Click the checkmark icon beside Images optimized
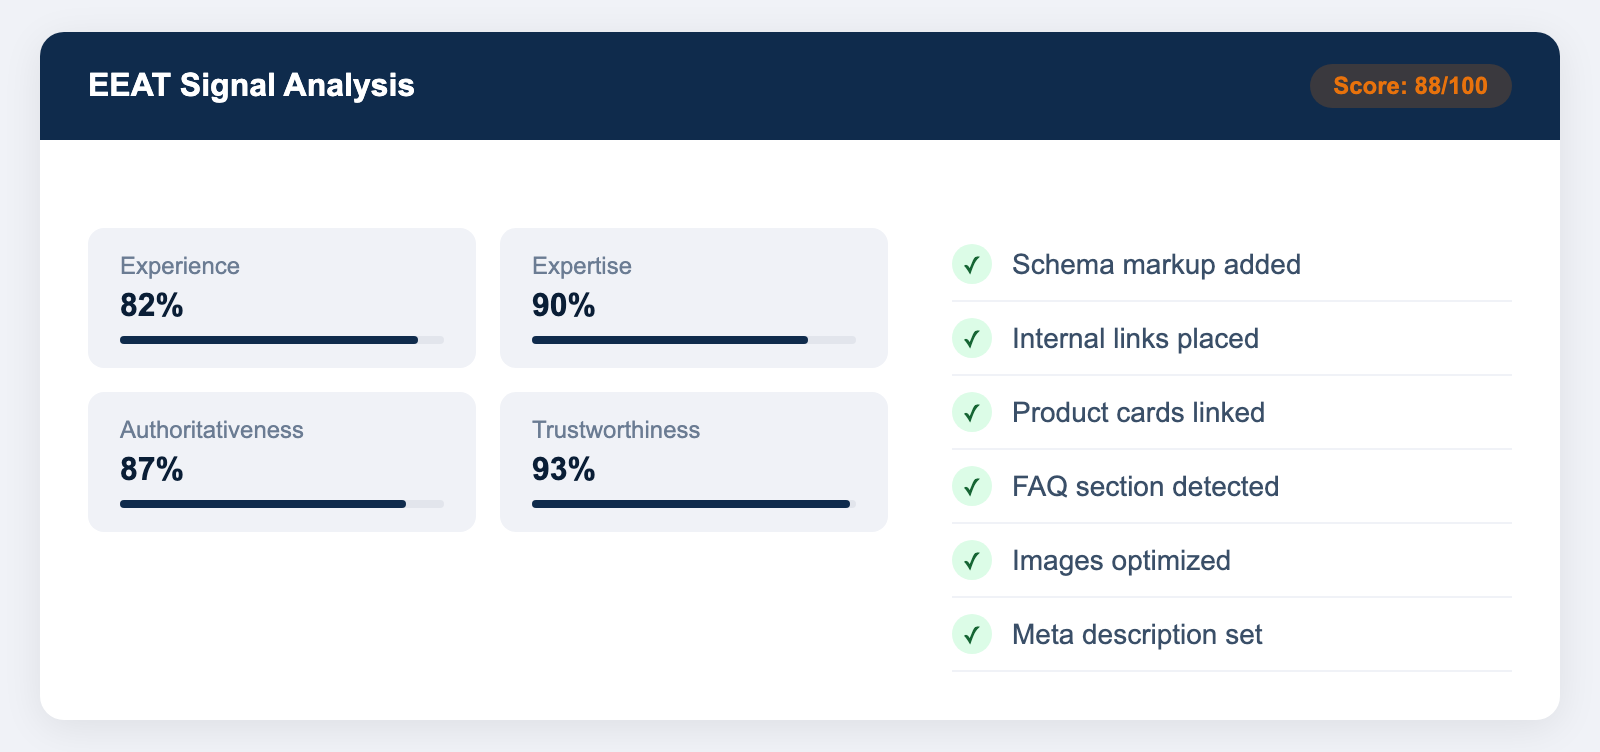Screen dimensions: 1600x752 (x=972, y=560)
